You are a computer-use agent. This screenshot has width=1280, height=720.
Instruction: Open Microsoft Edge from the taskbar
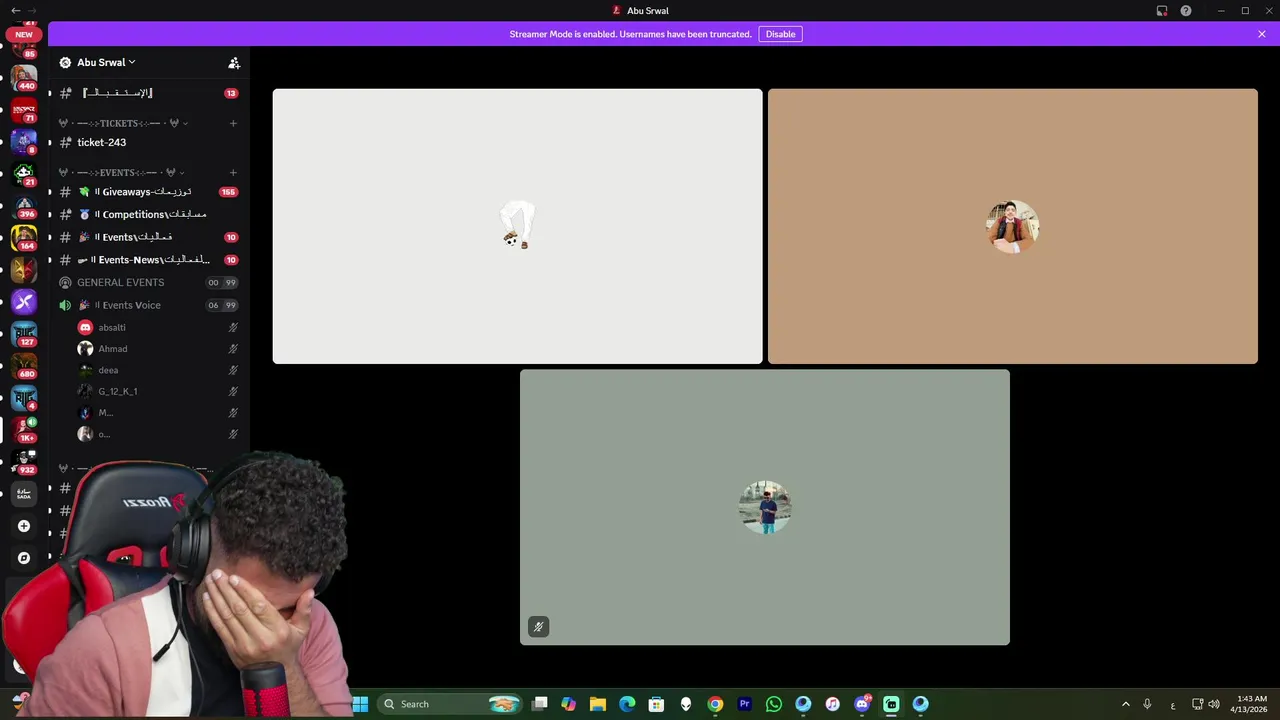(627, 704)
